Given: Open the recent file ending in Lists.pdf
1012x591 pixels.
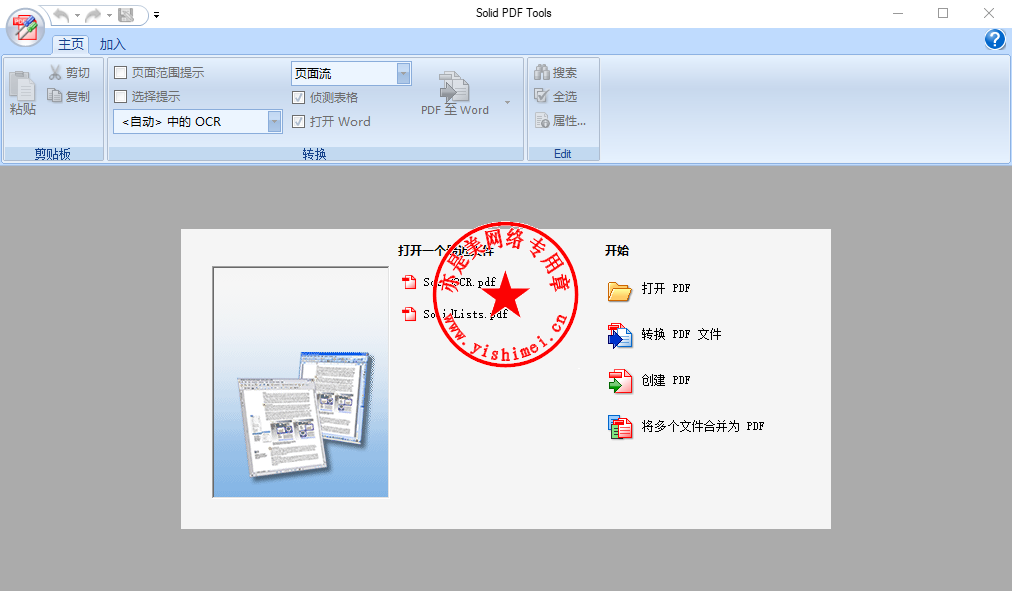Looking at the screenshot, I should 465,314.
